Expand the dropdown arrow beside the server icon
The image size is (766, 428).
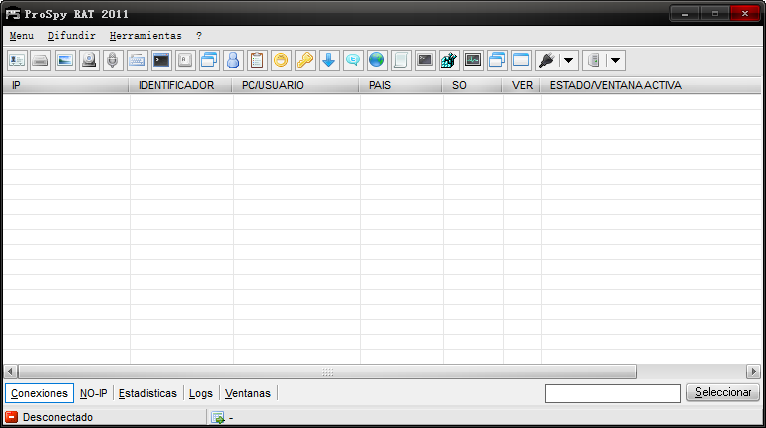point(615,60)
